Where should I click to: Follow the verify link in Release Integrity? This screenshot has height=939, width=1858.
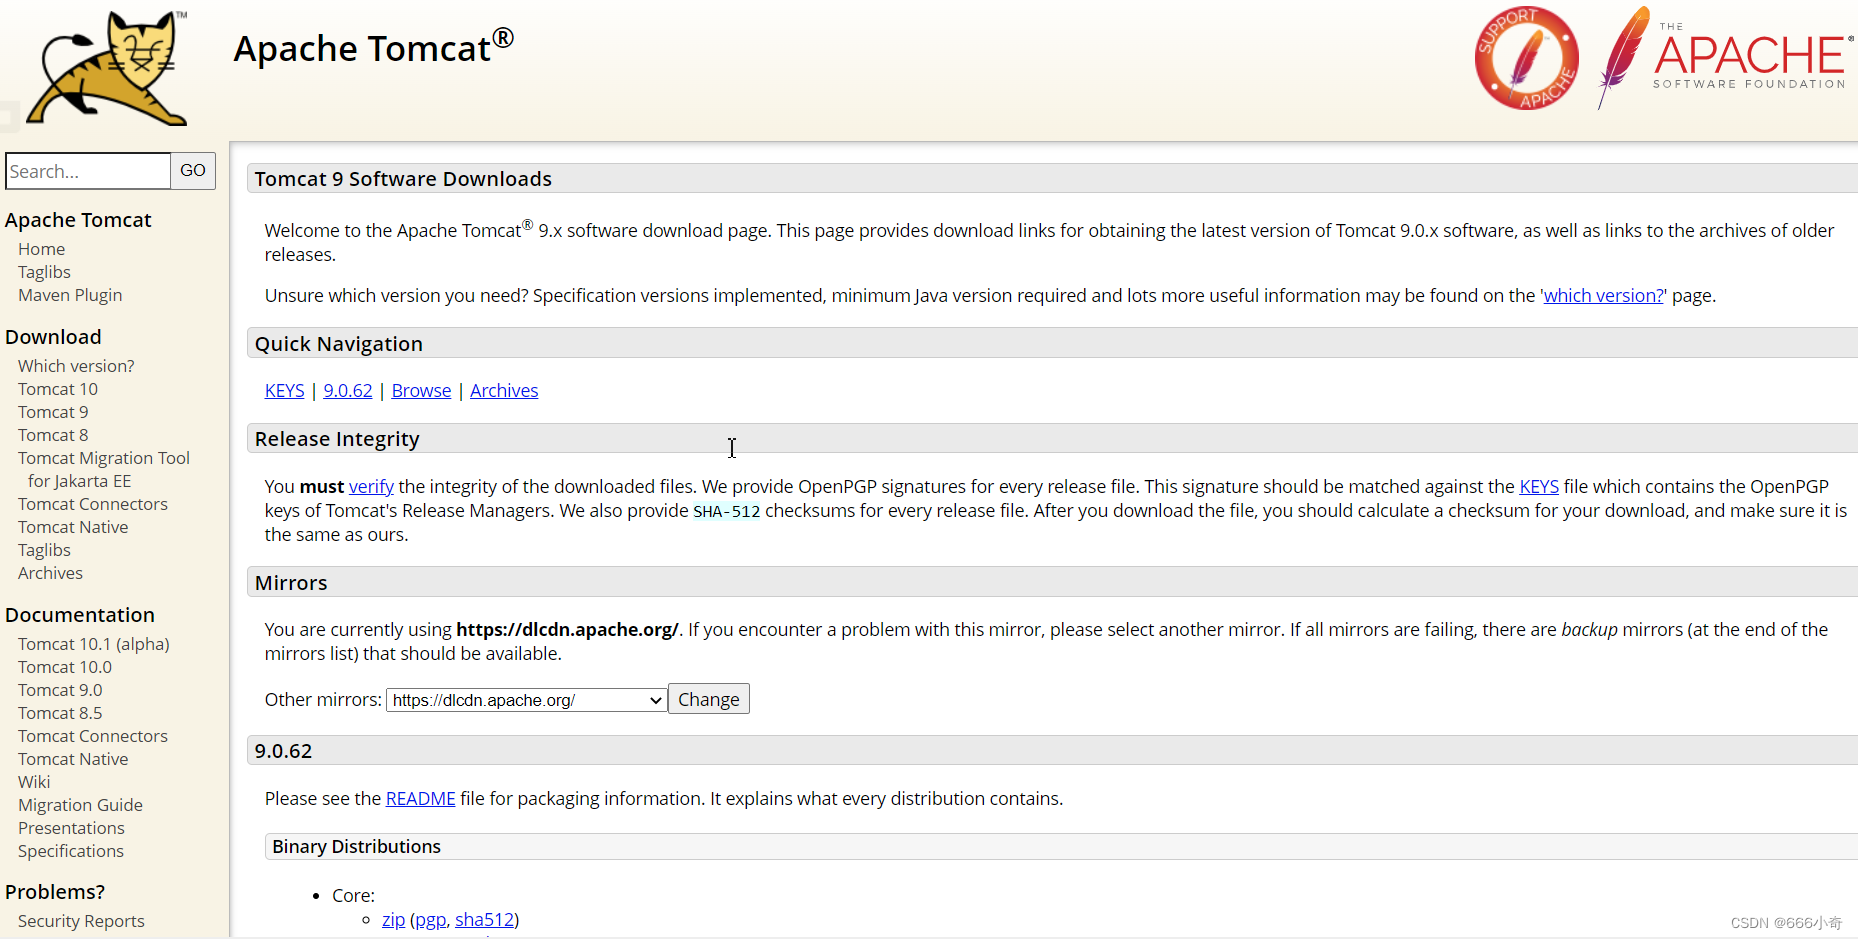coord(371,487)
